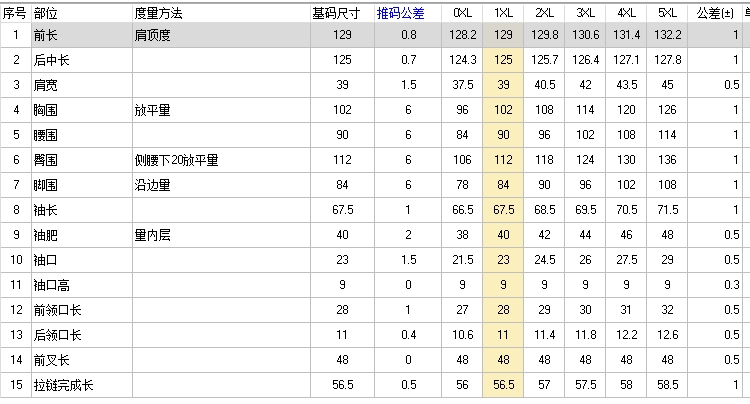Select grading value 0.4 for 后领口长
The width and height of the screenshot is (750, 404).
[408, 335]
